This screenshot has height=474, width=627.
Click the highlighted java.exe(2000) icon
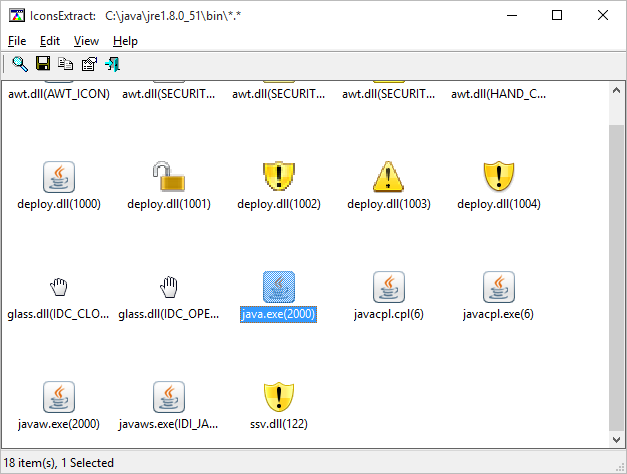point(279,287)
